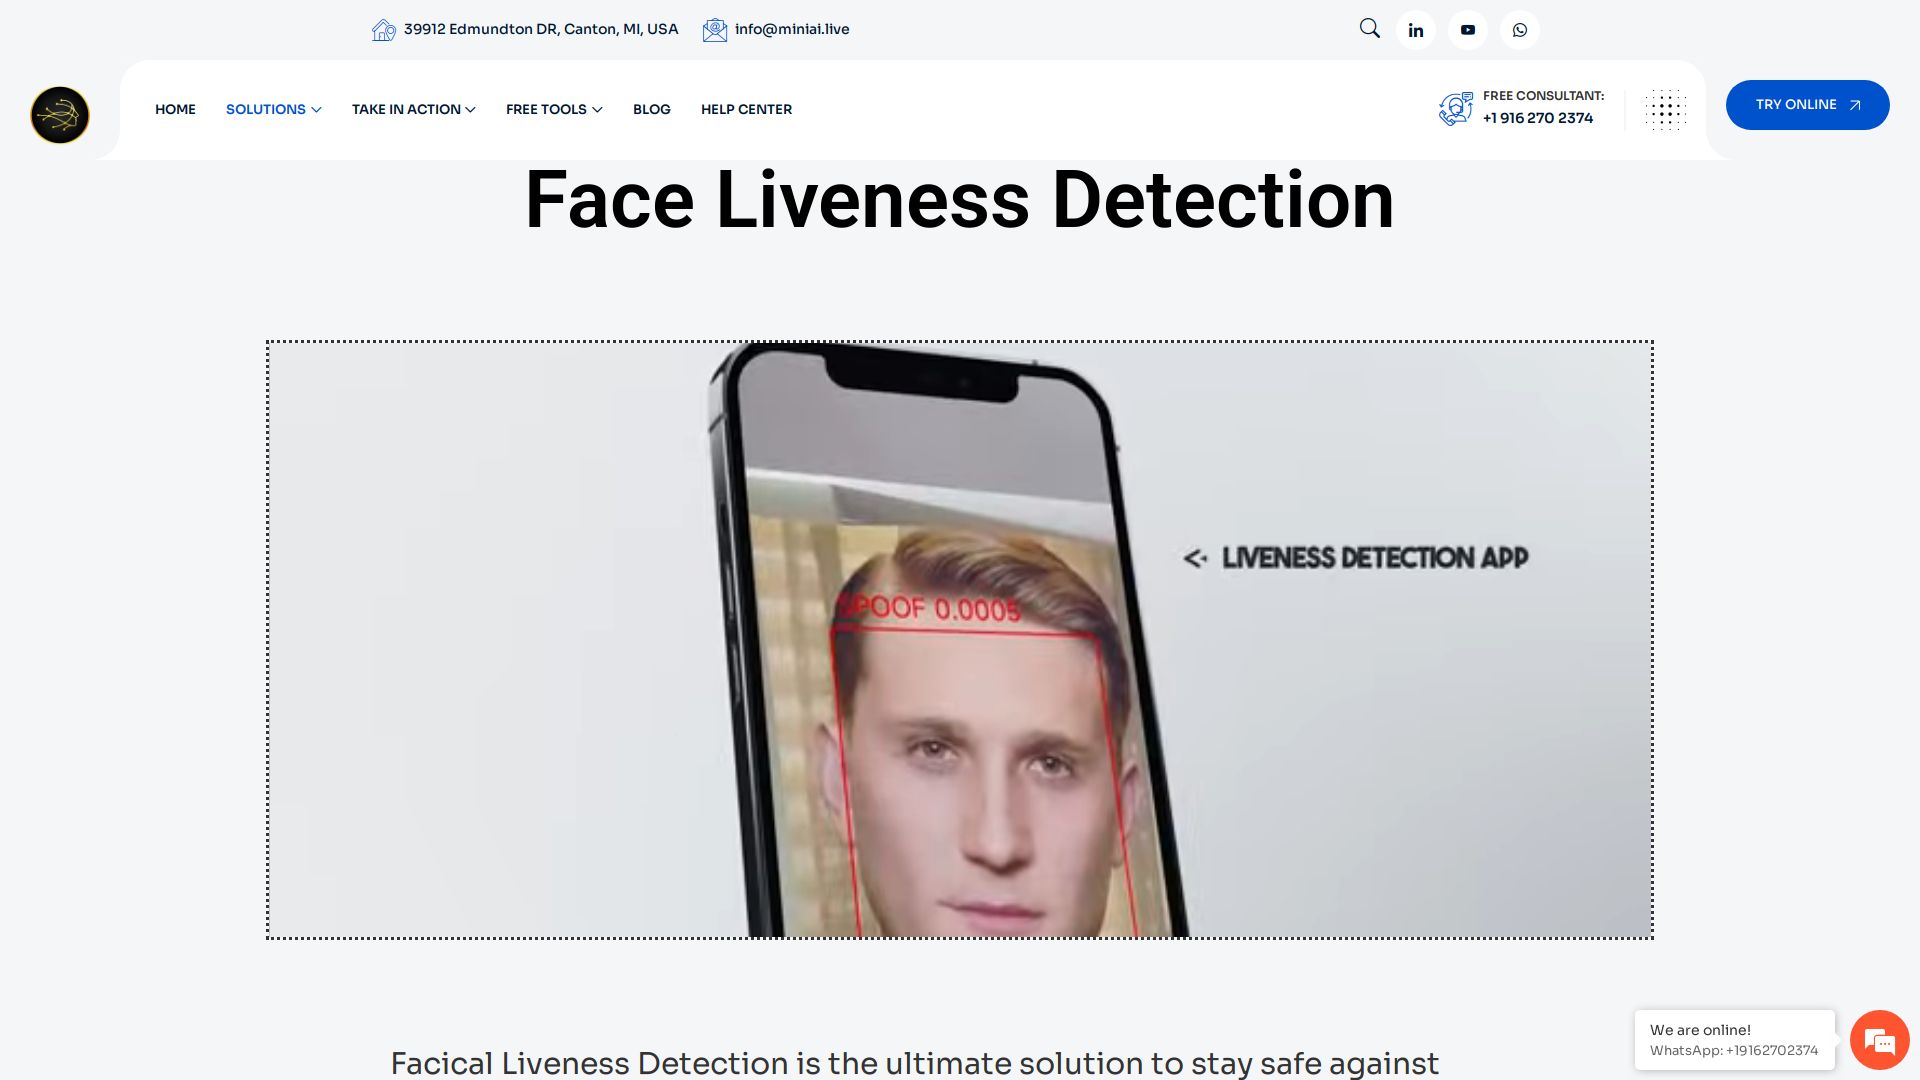Click the +1 916 270 2374 phone link

click(x=1538, y=118)
